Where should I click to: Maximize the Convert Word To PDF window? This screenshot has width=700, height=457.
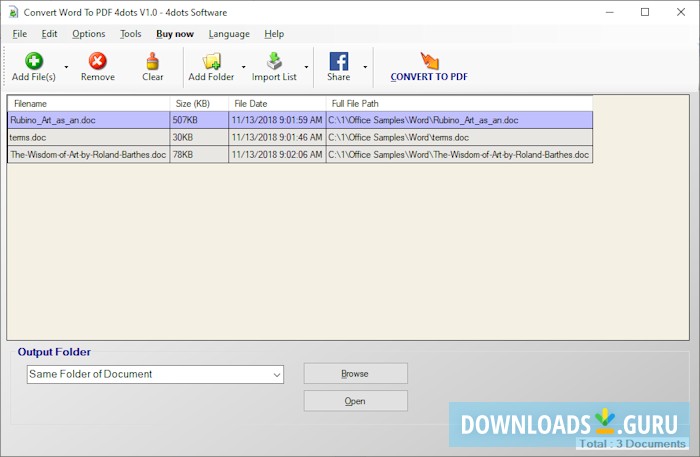pos(645,12)
